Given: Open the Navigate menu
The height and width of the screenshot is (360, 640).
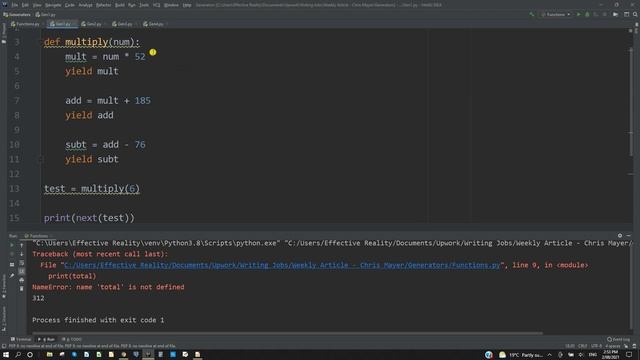Looking at the screenshot, I should [53, 5].
